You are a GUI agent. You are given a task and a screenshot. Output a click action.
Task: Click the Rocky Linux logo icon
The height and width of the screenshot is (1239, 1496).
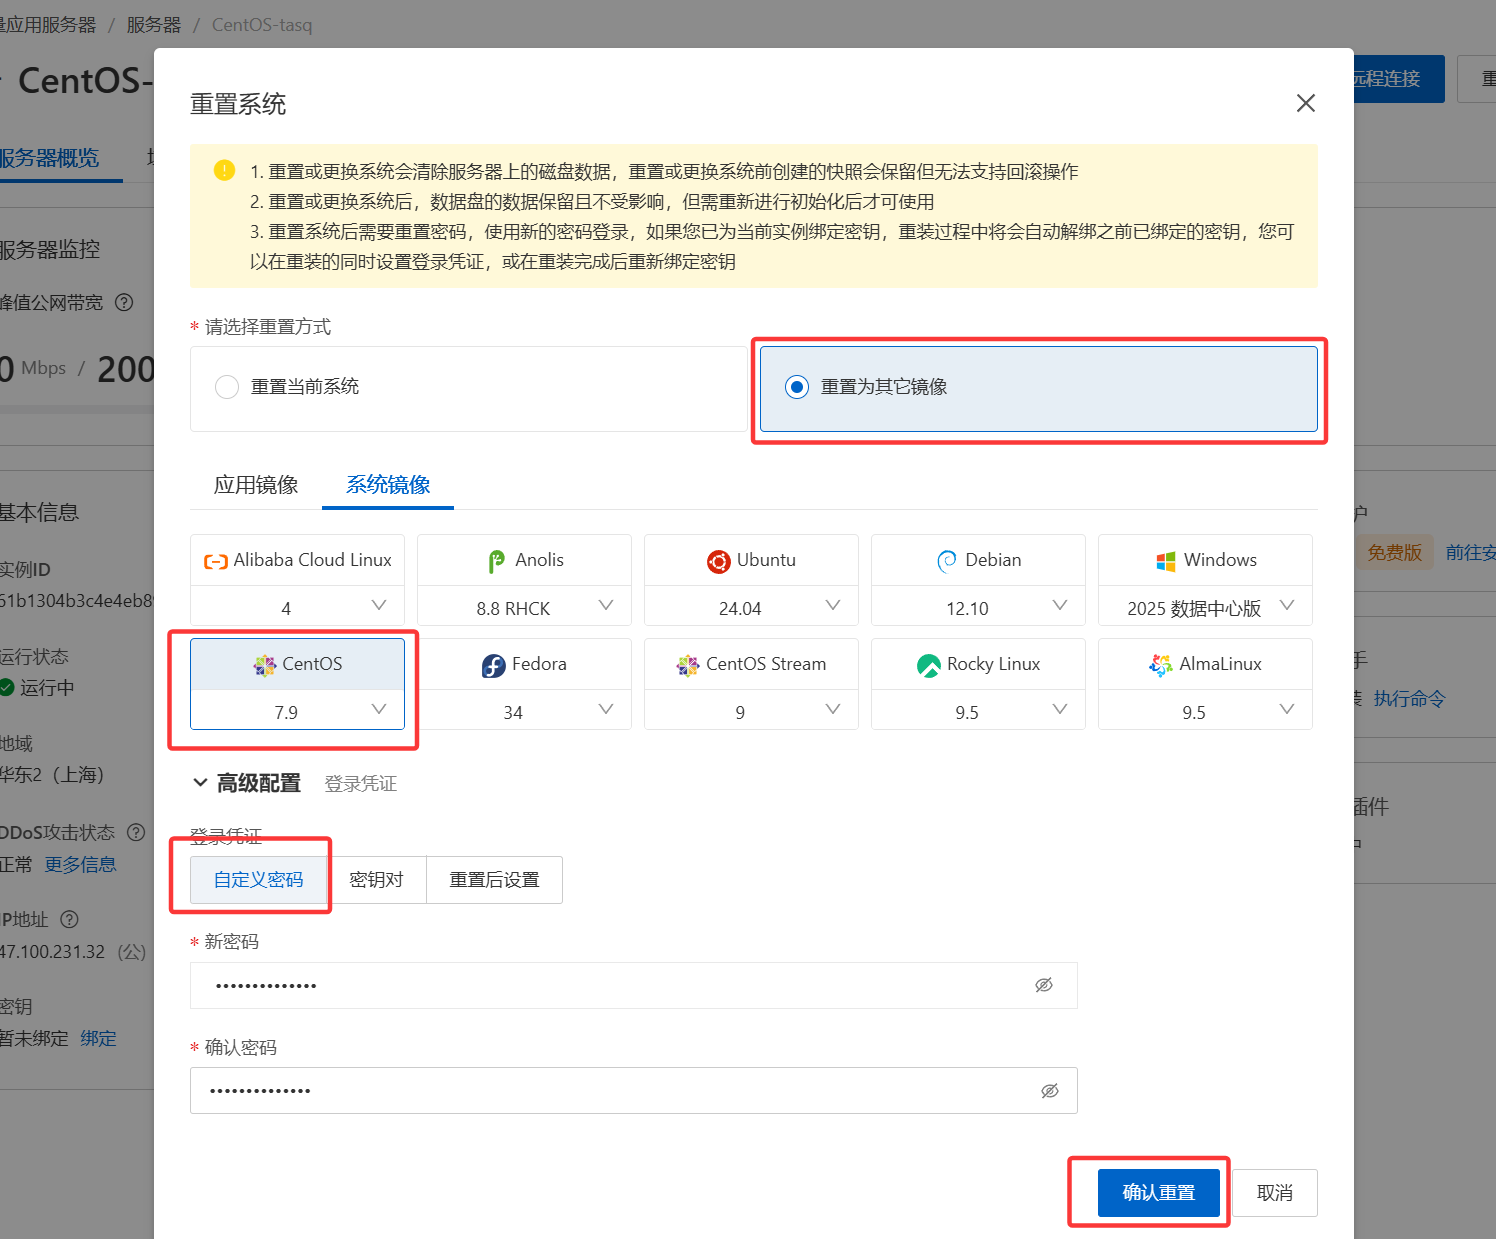[929, 665]
